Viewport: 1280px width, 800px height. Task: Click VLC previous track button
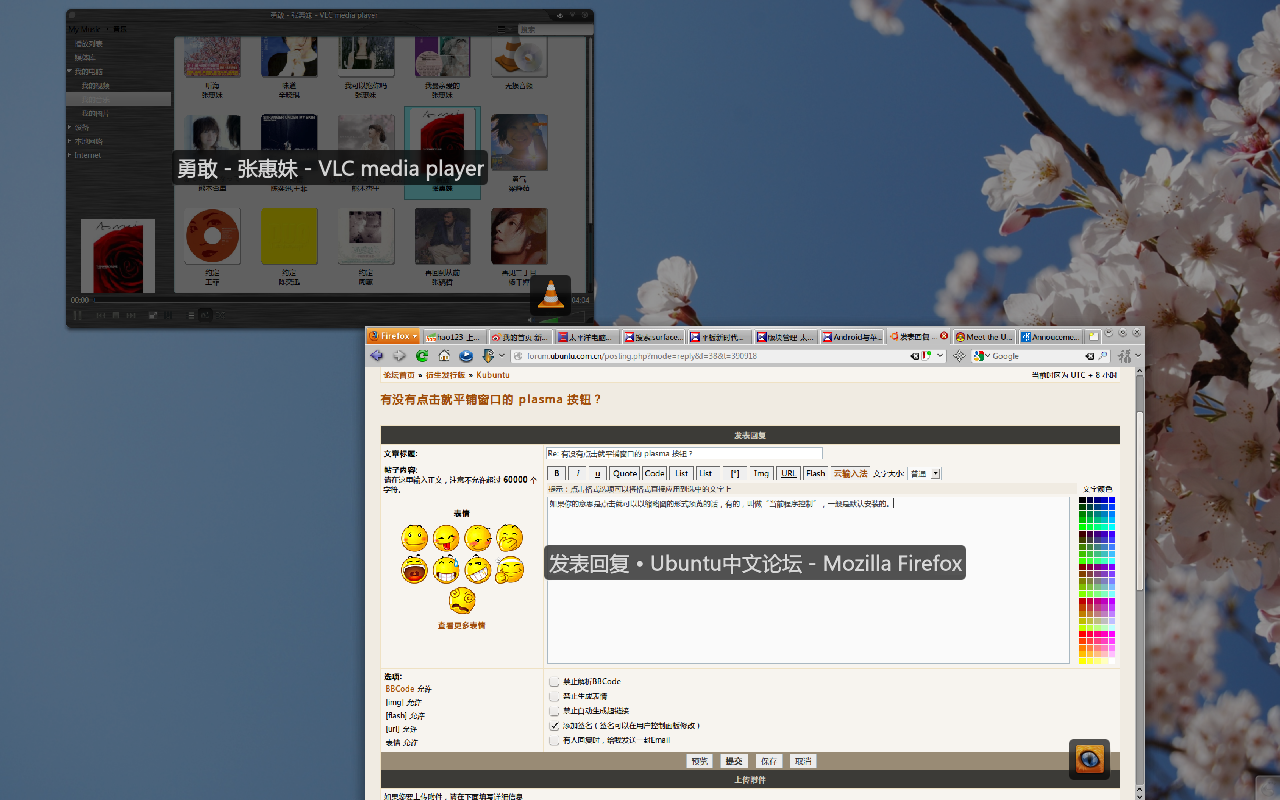click(x=101, y=315)
